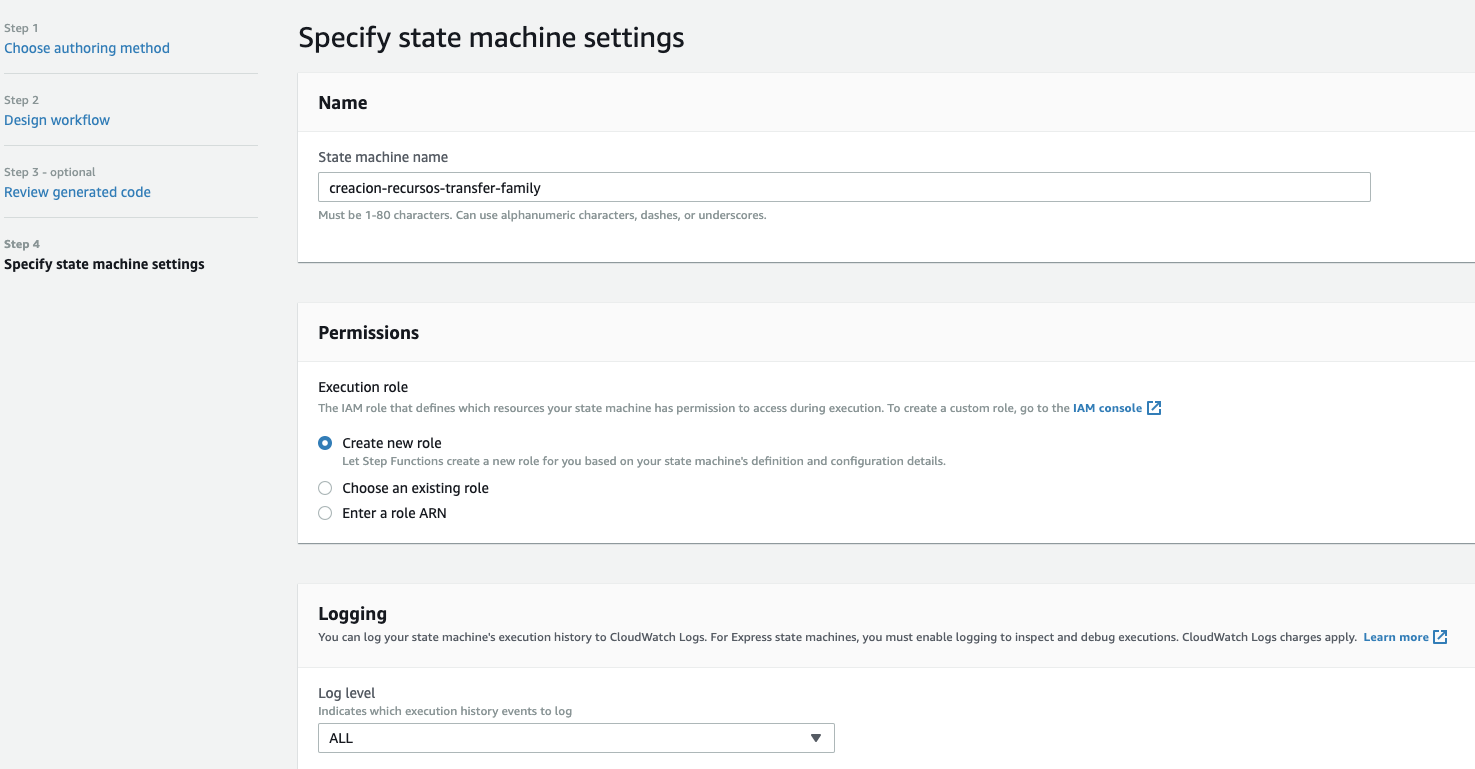Screen dimensions: 1475x769
Task: Click the Log level dropdown arrow
Action: (815, 738)
